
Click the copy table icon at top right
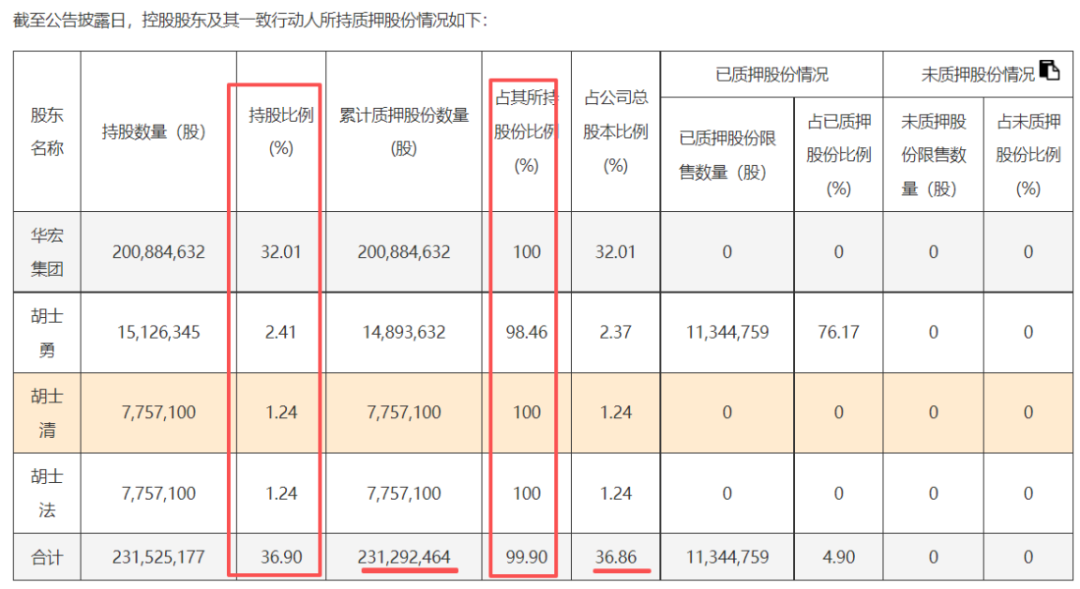click(1050, 70)
